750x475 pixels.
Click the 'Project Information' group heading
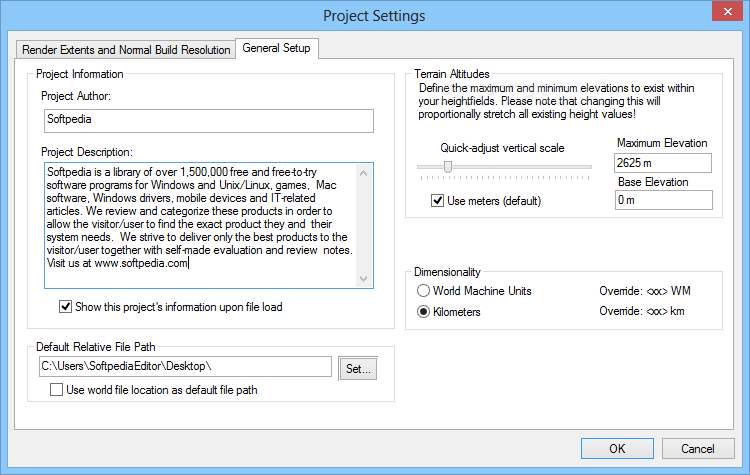80,74
